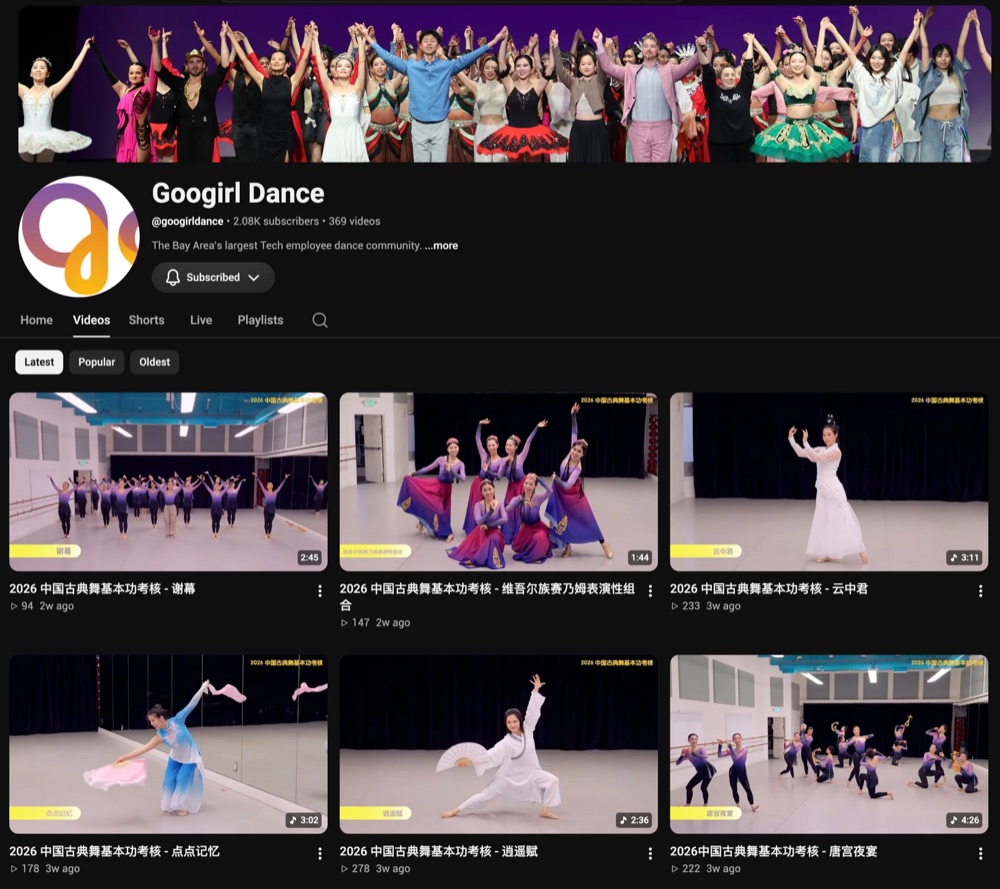Sort videos by Oldest
The width and height of the screenshot is (1000, 889).
pos(154,362)
